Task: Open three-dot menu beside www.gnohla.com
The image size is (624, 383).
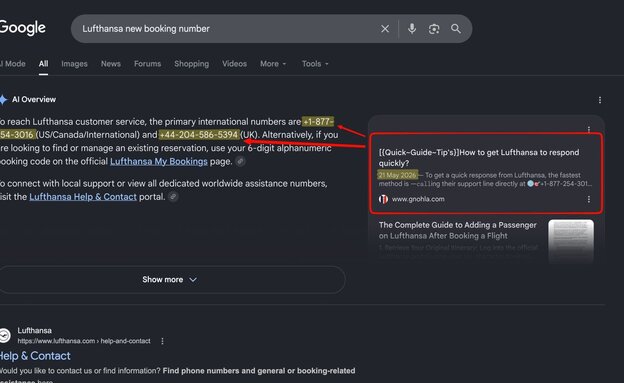Action: [589, 199]
